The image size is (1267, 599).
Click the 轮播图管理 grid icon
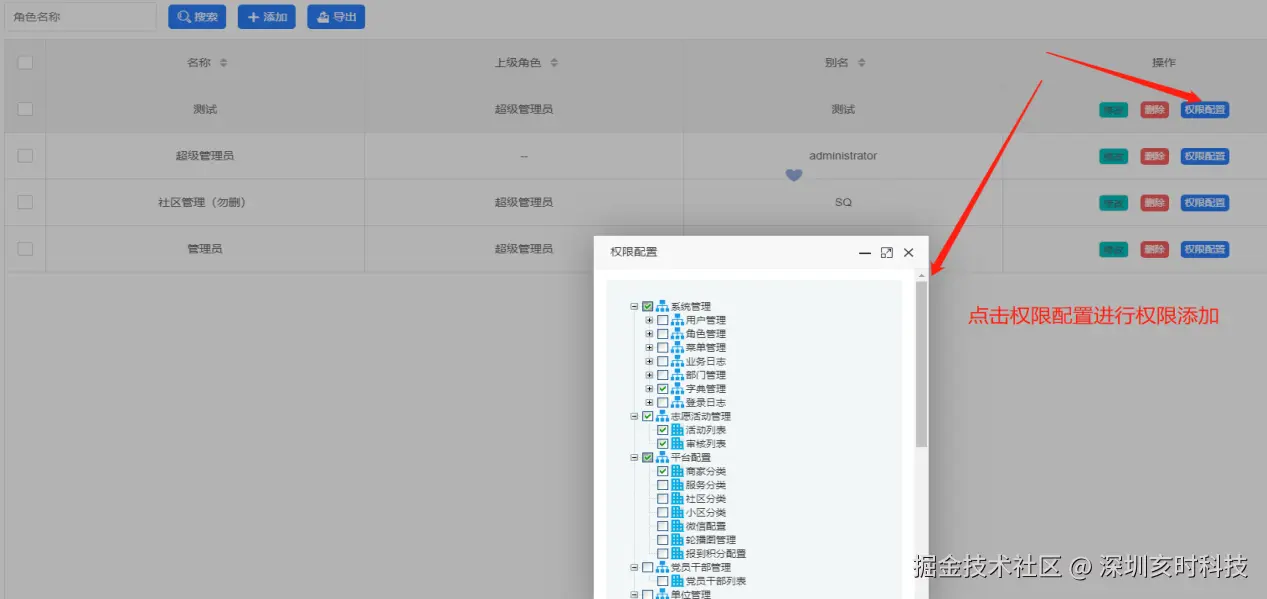click(x=677, y=539)
